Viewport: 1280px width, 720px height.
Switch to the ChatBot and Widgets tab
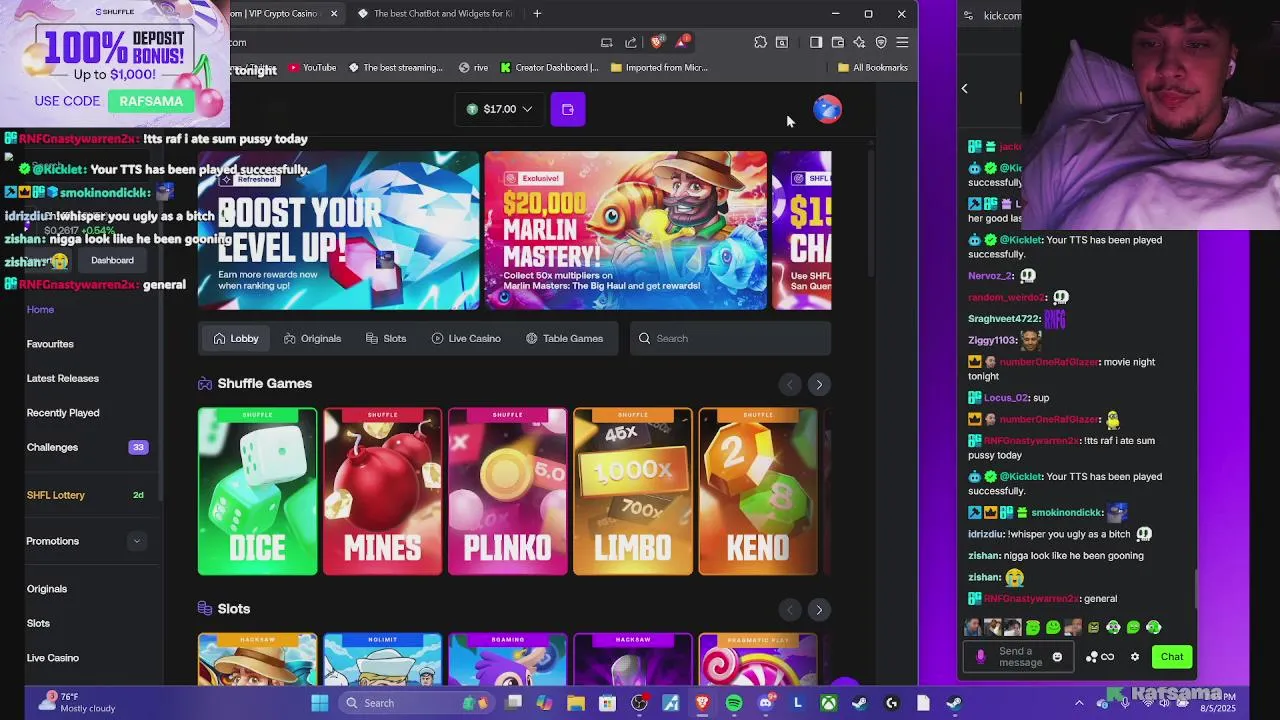pyautogui.click(x=435, y=14)
